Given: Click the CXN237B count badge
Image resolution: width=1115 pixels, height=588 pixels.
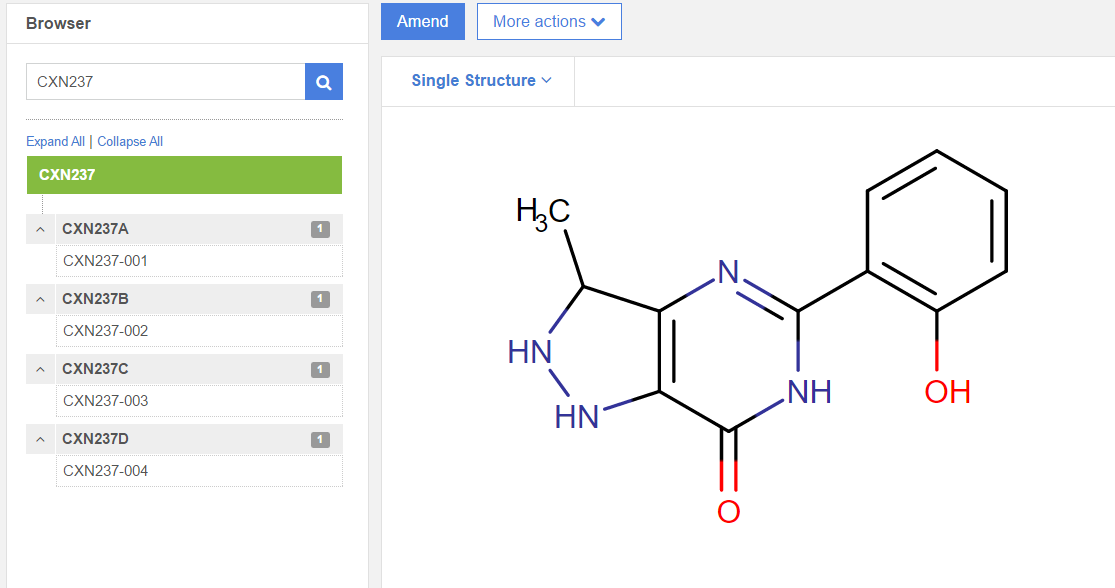Looking at the screenshot, I should (x=320, y=299).
